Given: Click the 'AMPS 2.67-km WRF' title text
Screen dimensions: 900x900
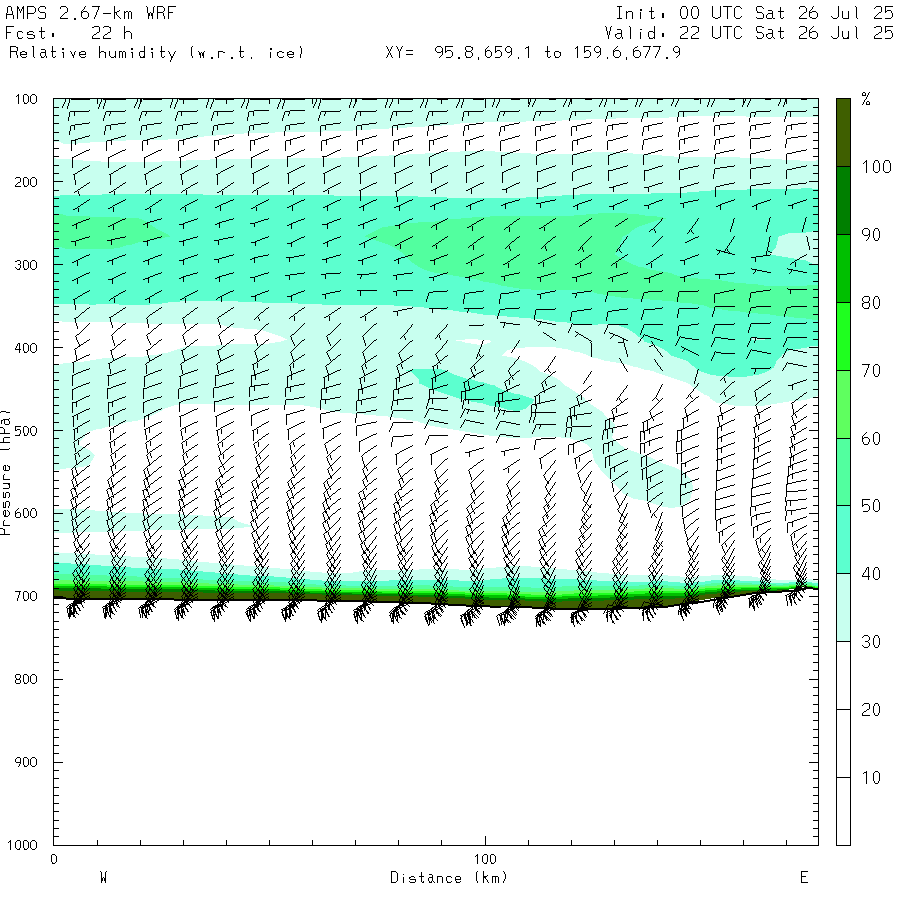Looking at the screenshot, I should [x=90, y=13].
